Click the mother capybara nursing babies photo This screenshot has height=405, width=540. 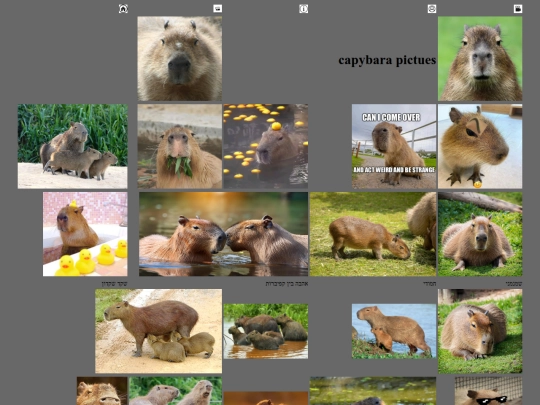point(159,331)
